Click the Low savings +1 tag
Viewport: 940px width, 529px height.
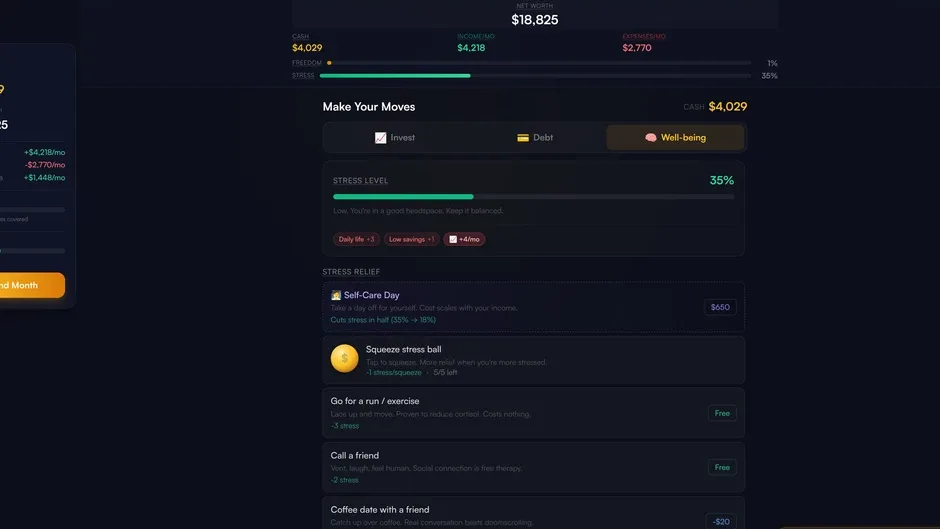411,239
